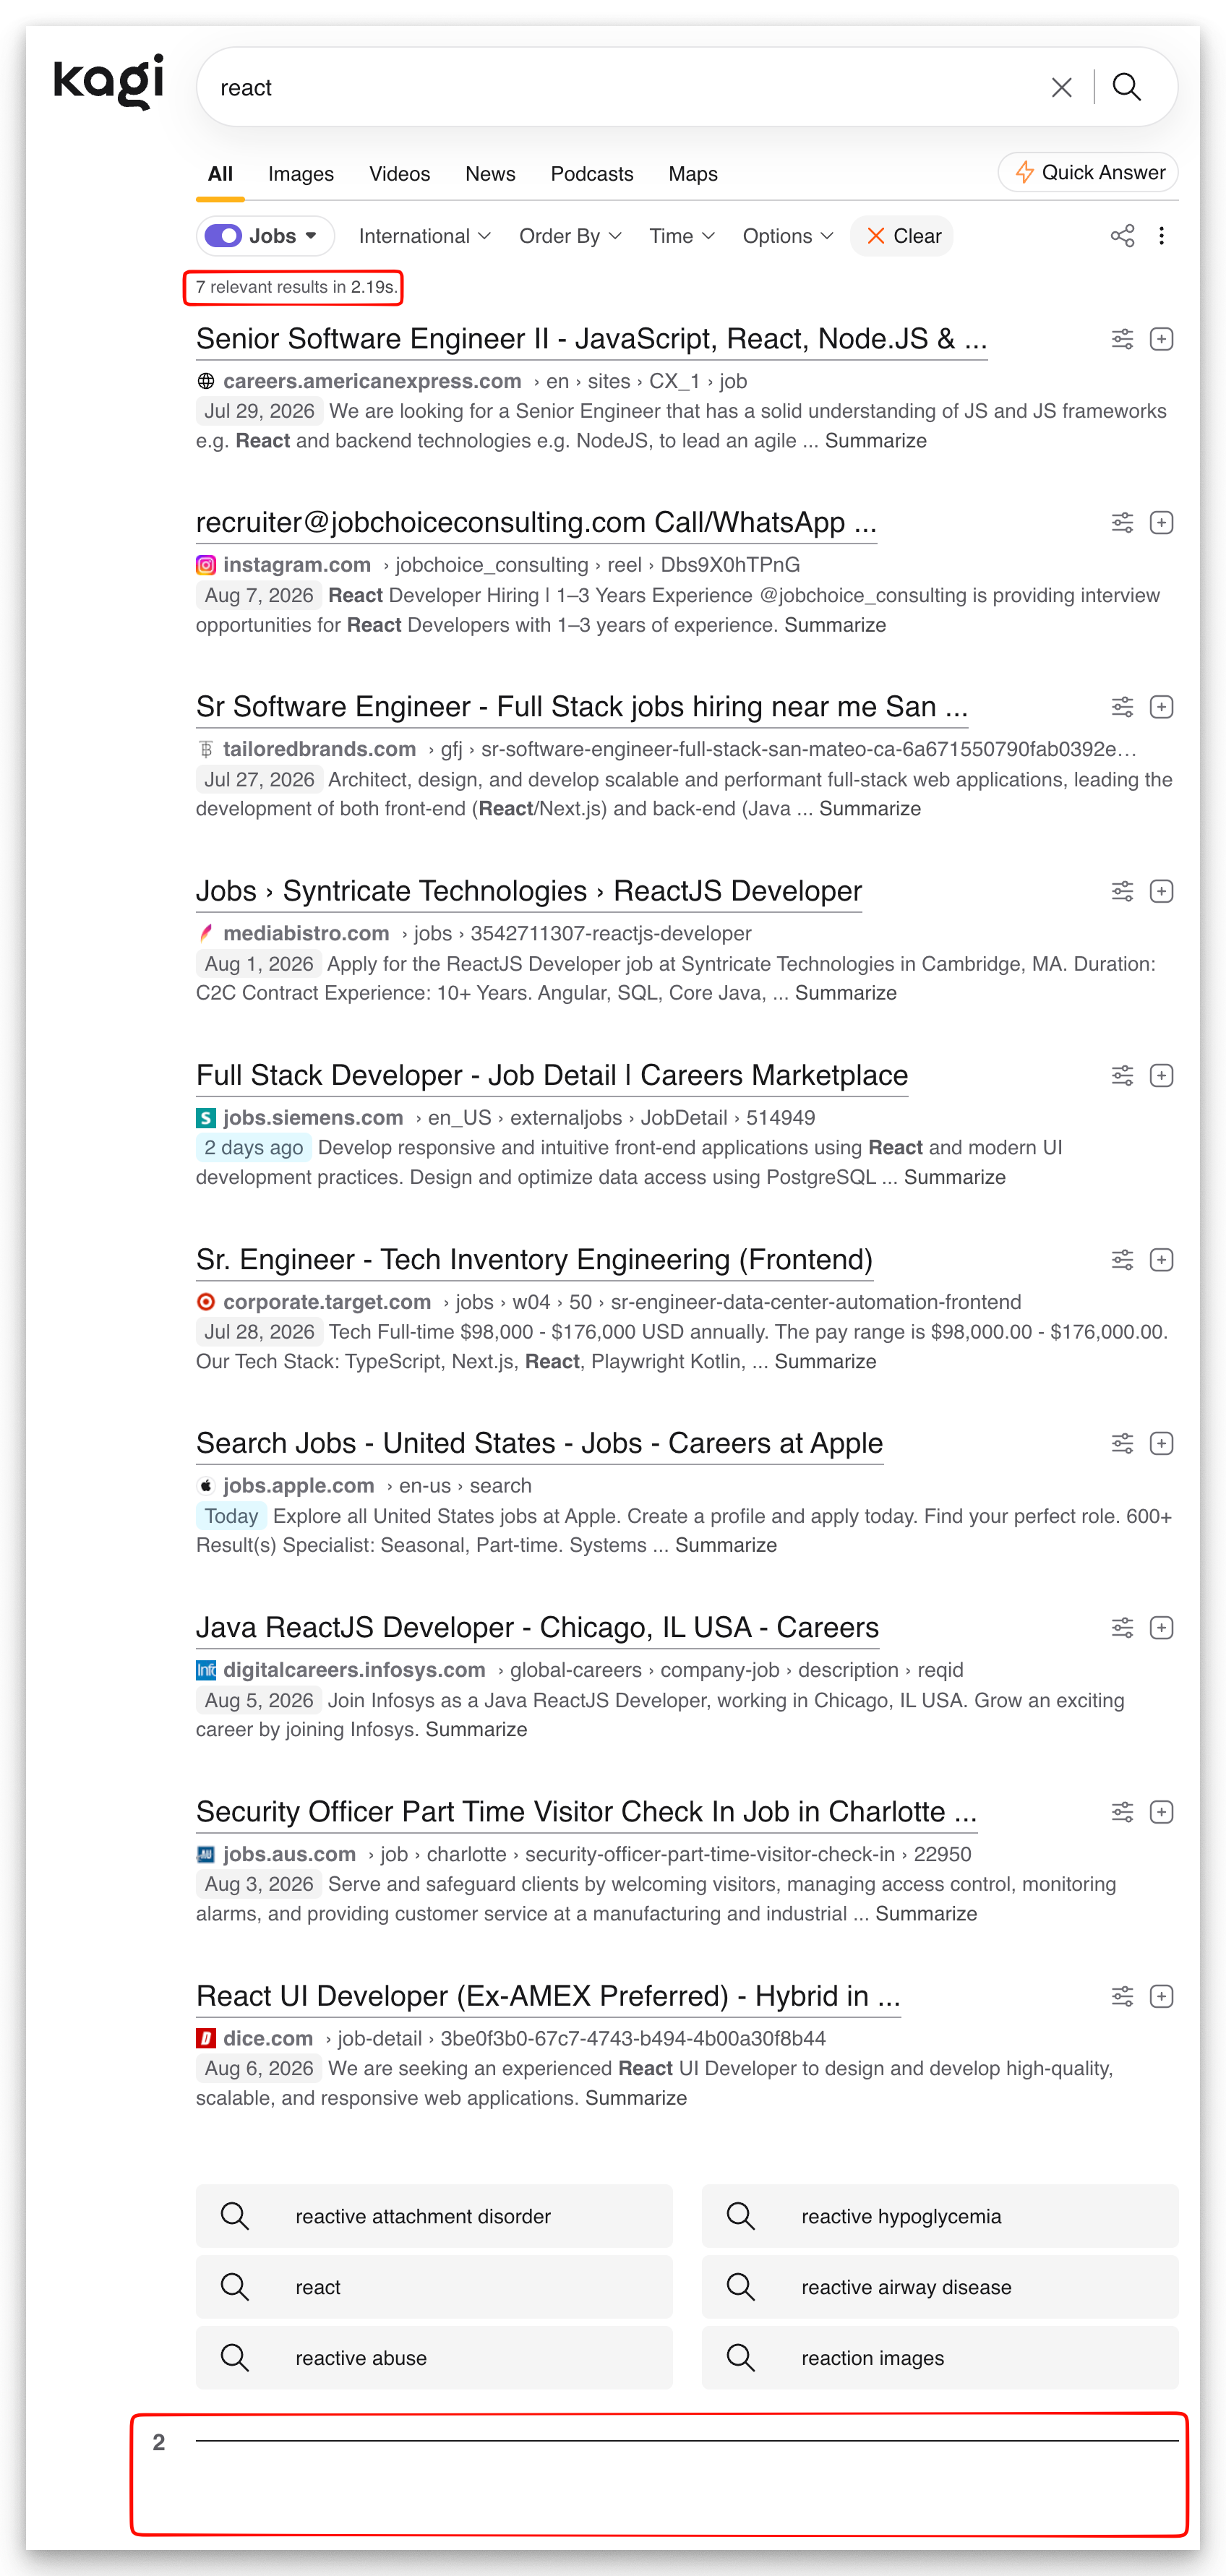
Task: Switch to the Maps tab
Action: 693,174
